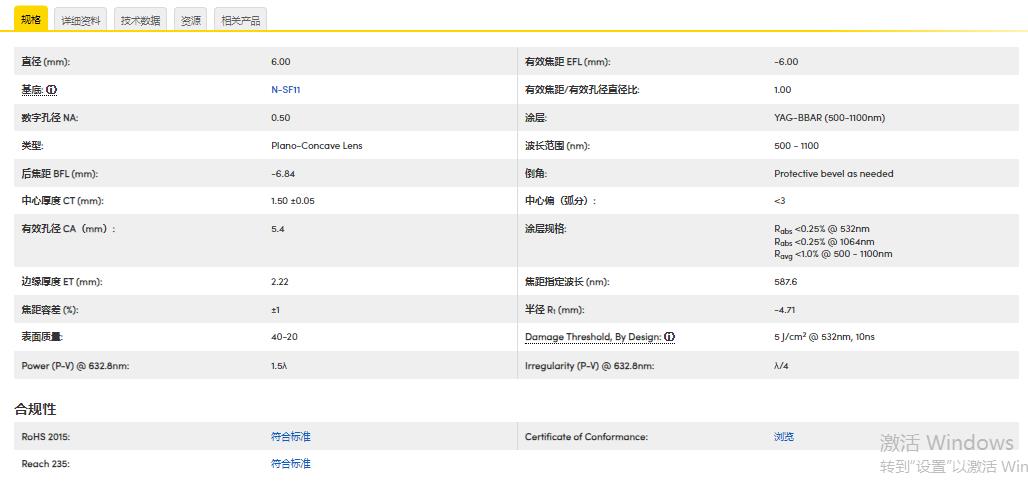
Task: Open the 技术数据 tab
Action: [x=140, y=20]
